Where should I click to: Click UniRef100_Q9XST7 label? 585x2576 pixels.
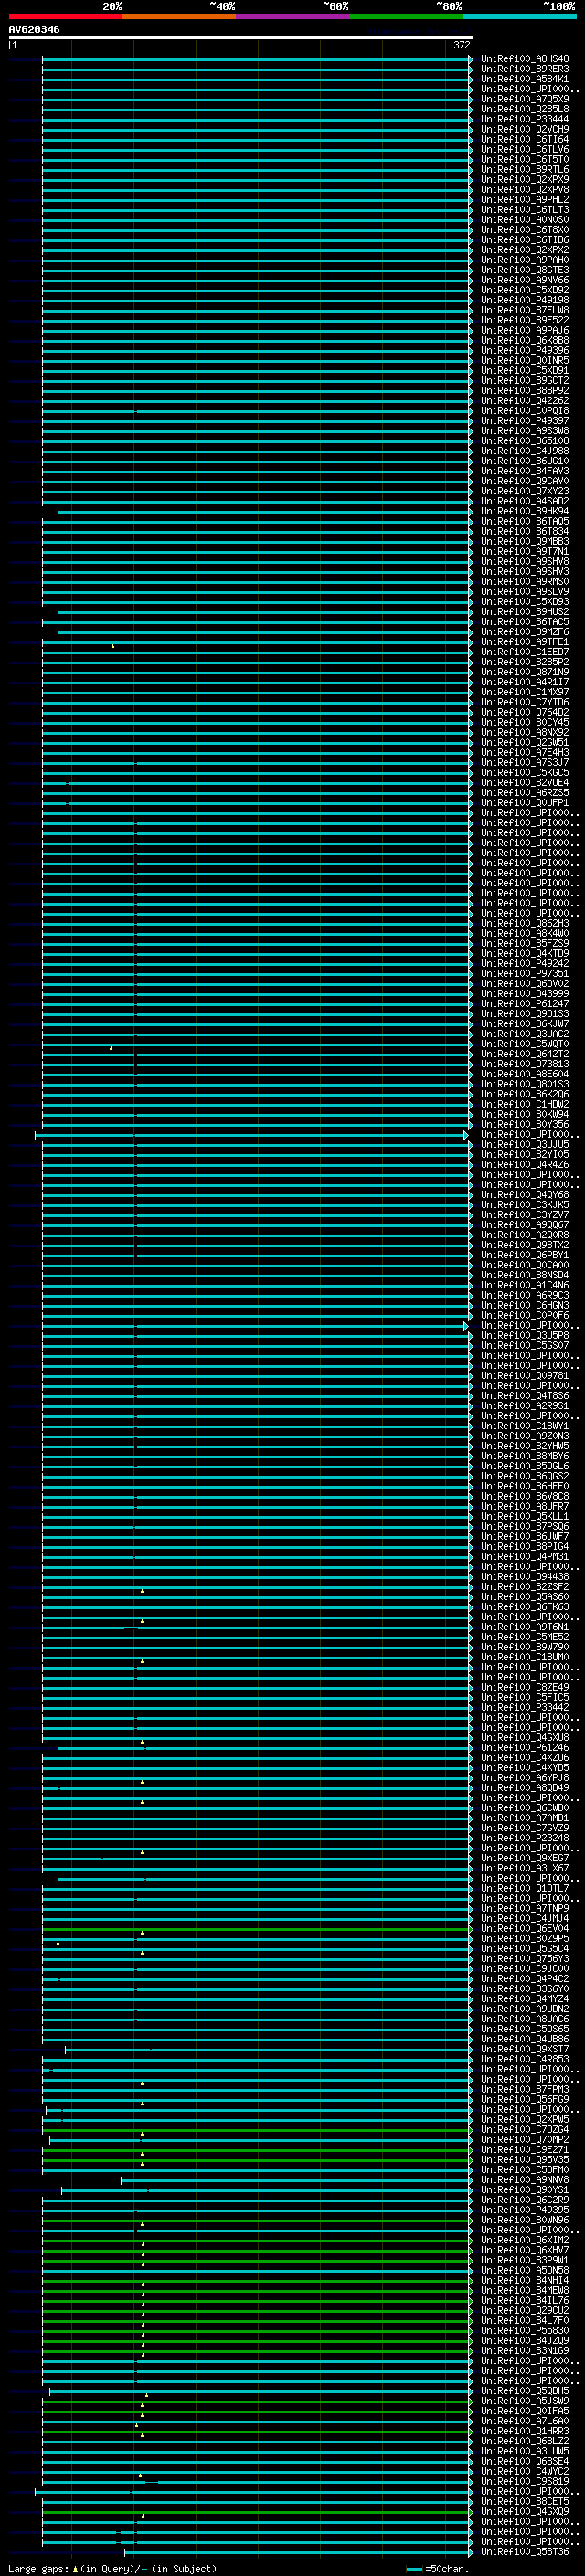[x=525, y=2049]
